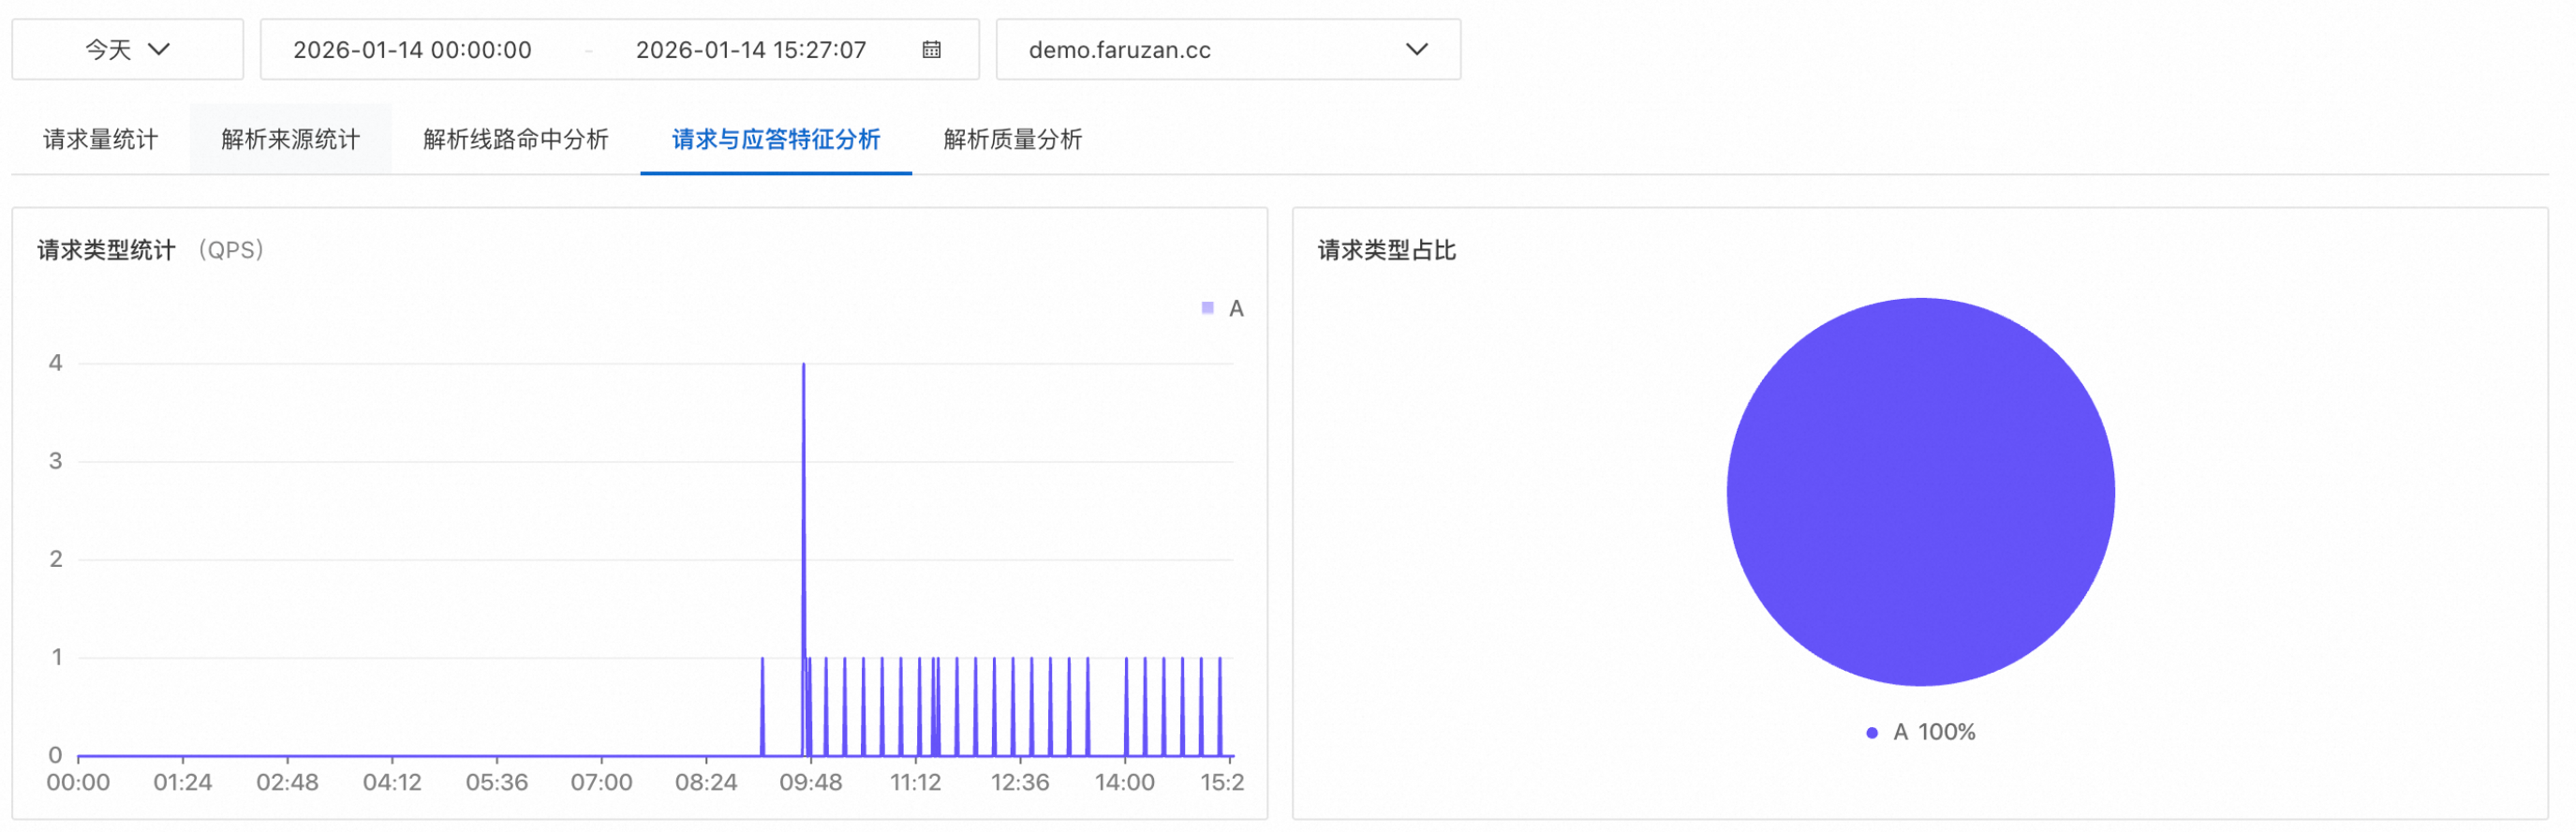Click the purple pie chart slice A
Screen dimensions: 2576x832
tap(1920, 492)
